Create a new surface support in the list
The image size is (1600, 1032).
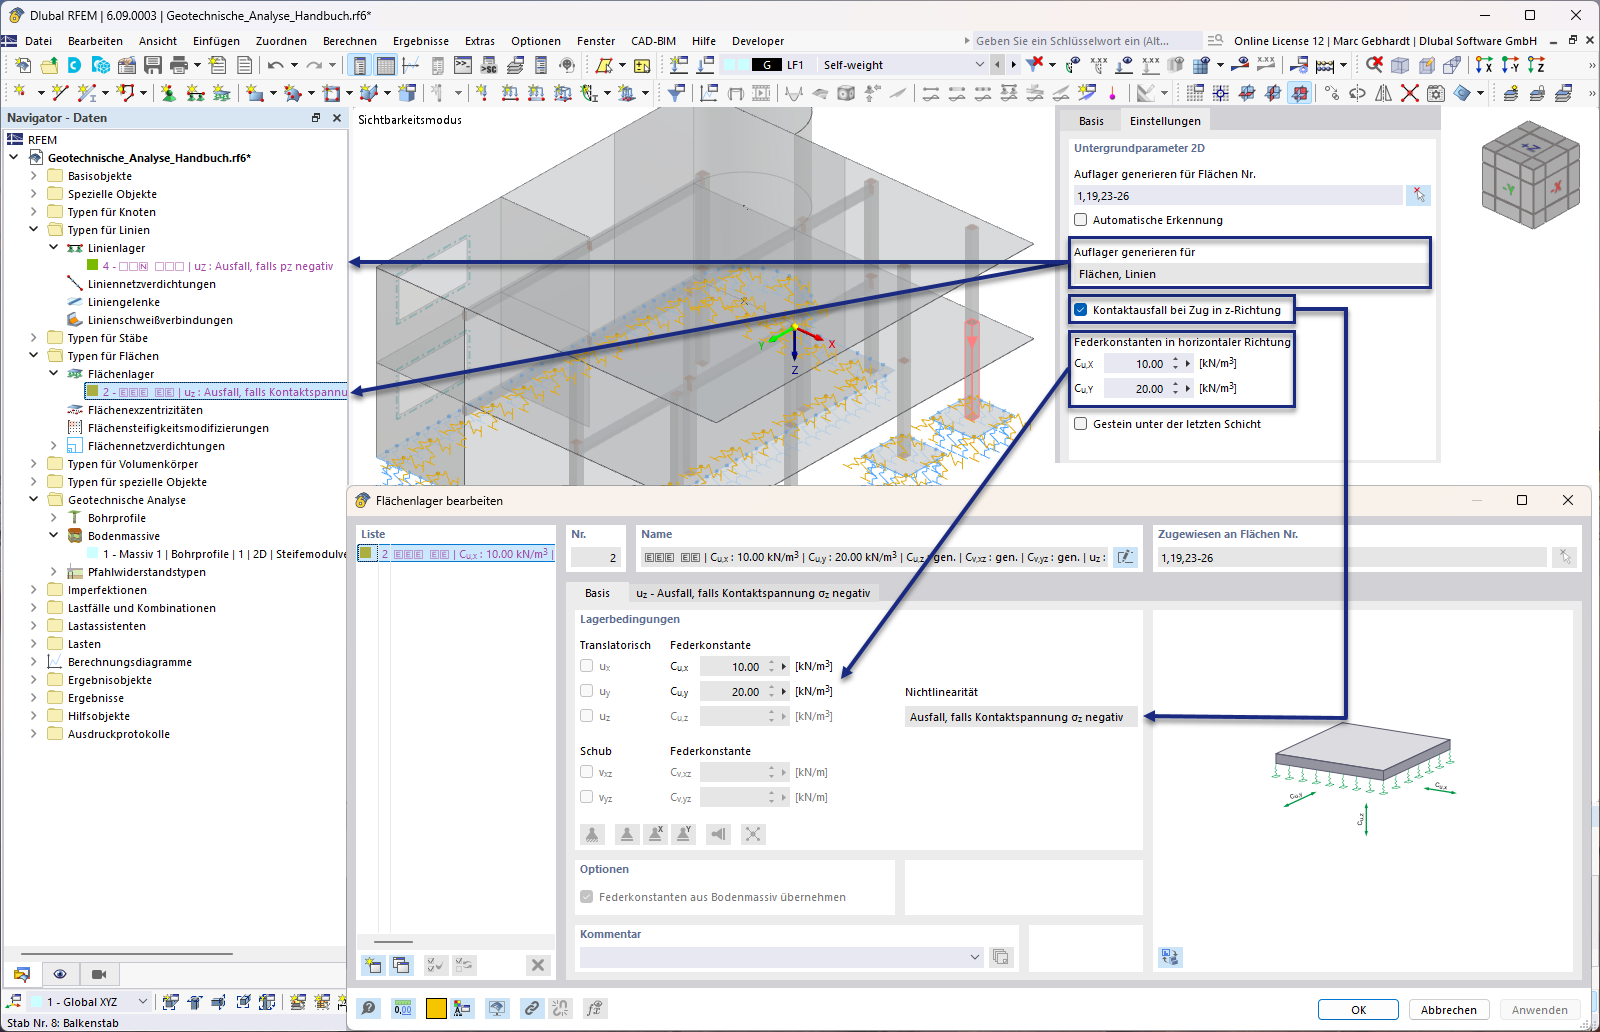tap(373, 965)
